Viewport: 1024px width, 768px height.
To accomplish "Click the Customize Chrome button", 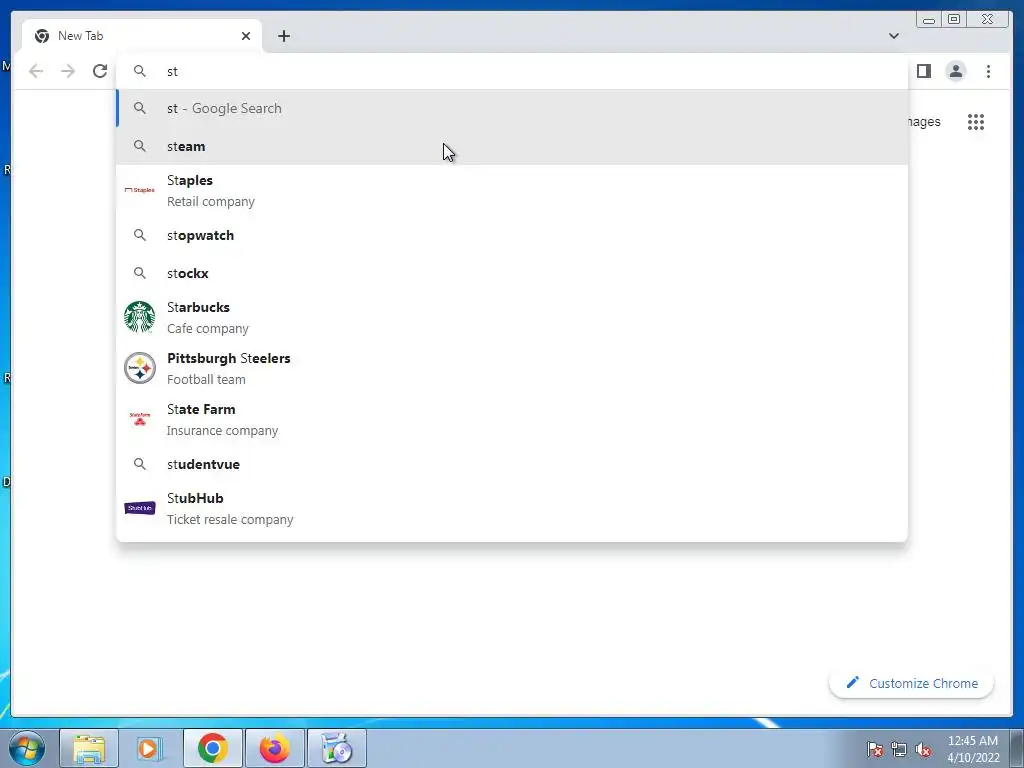I will pyautogui.click(x=912, y=683).
